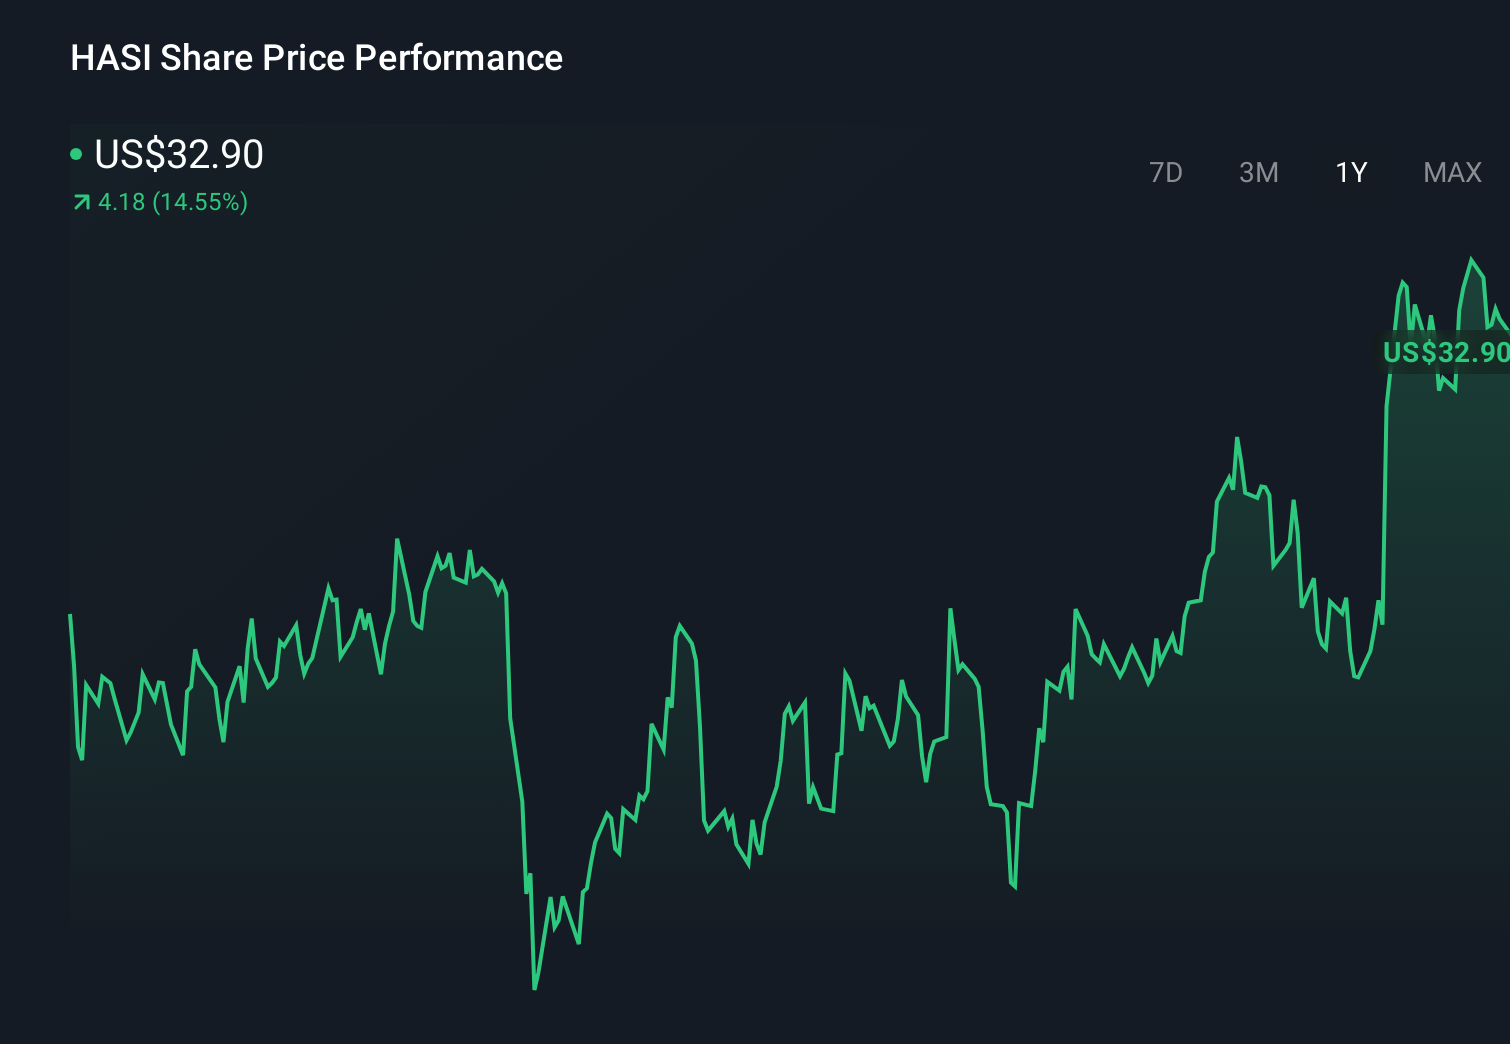The image size is (1510, 1044).
Task: Click the chart's starting data point
Action: (69, 615)
